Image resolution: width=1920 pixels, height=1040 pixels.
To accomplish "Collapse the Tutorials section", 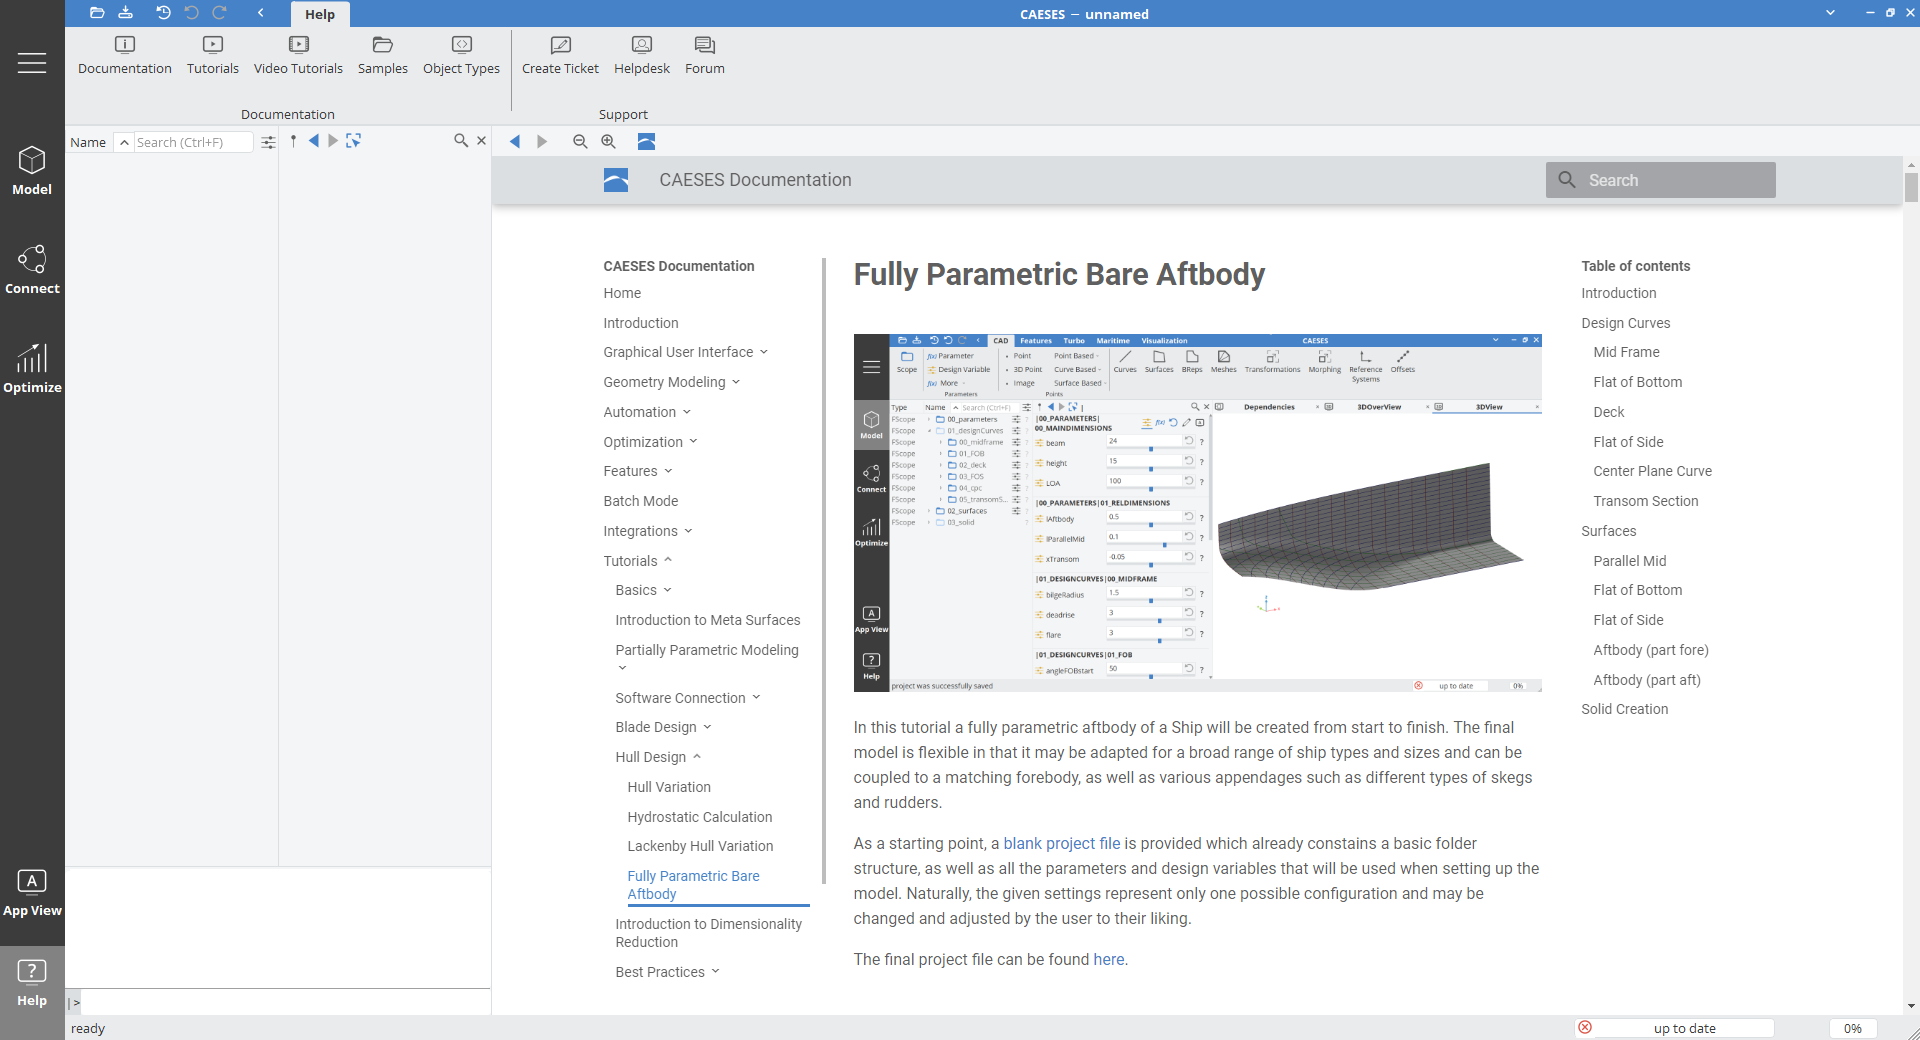I will point(668,561).
